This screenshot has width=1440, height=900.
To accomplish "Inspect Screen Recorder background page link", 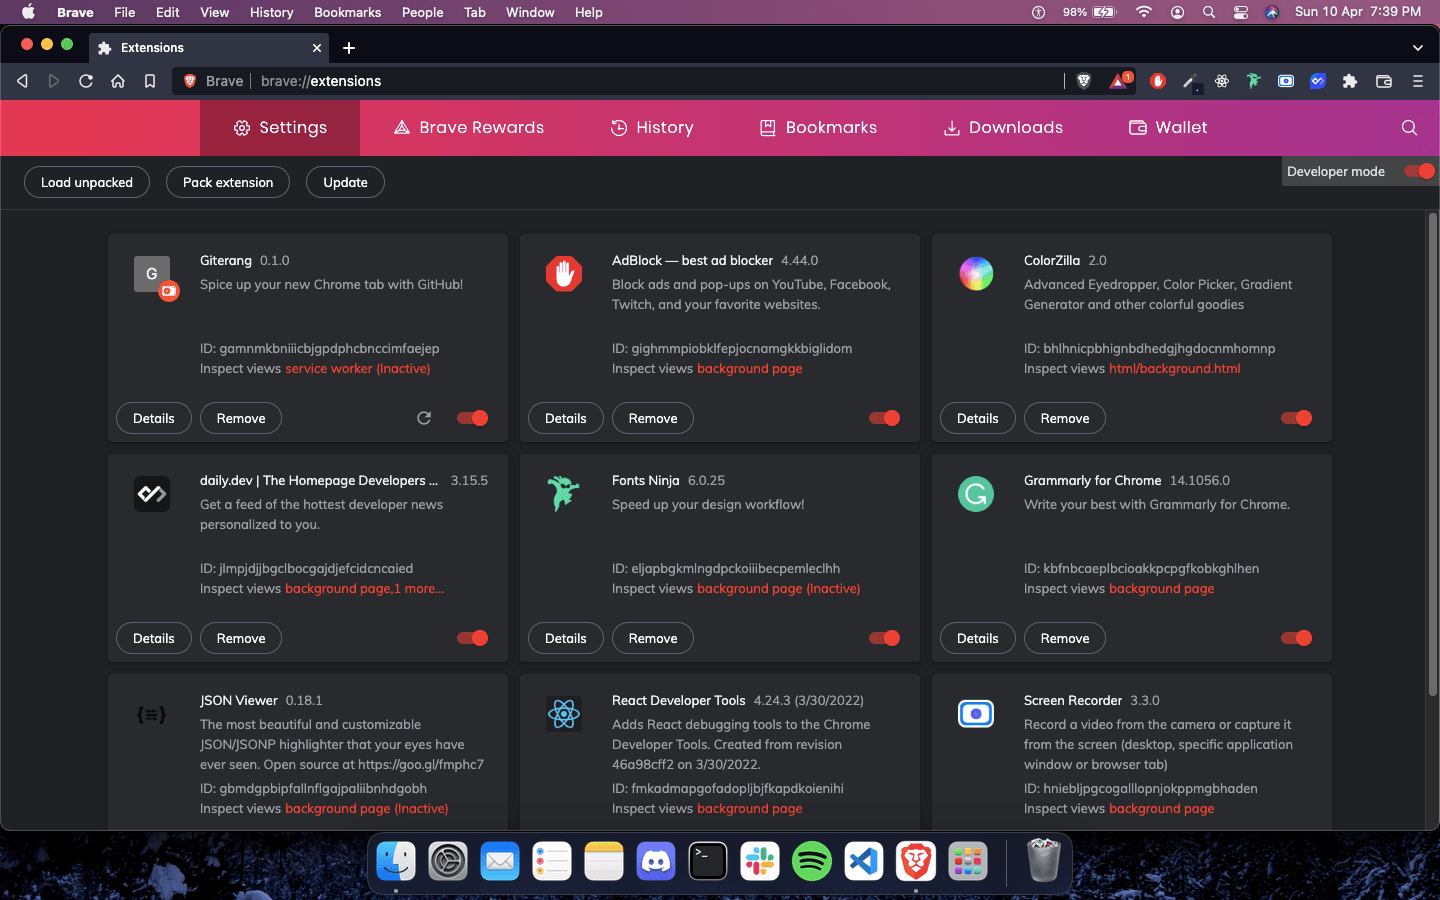I will click(1162, 808).
